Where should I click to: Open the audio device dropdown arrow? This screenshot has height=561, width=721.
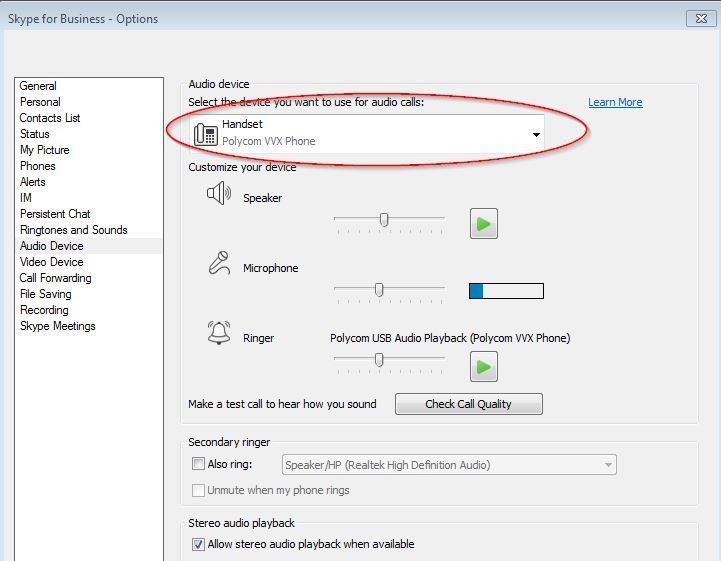pos(536,135)
